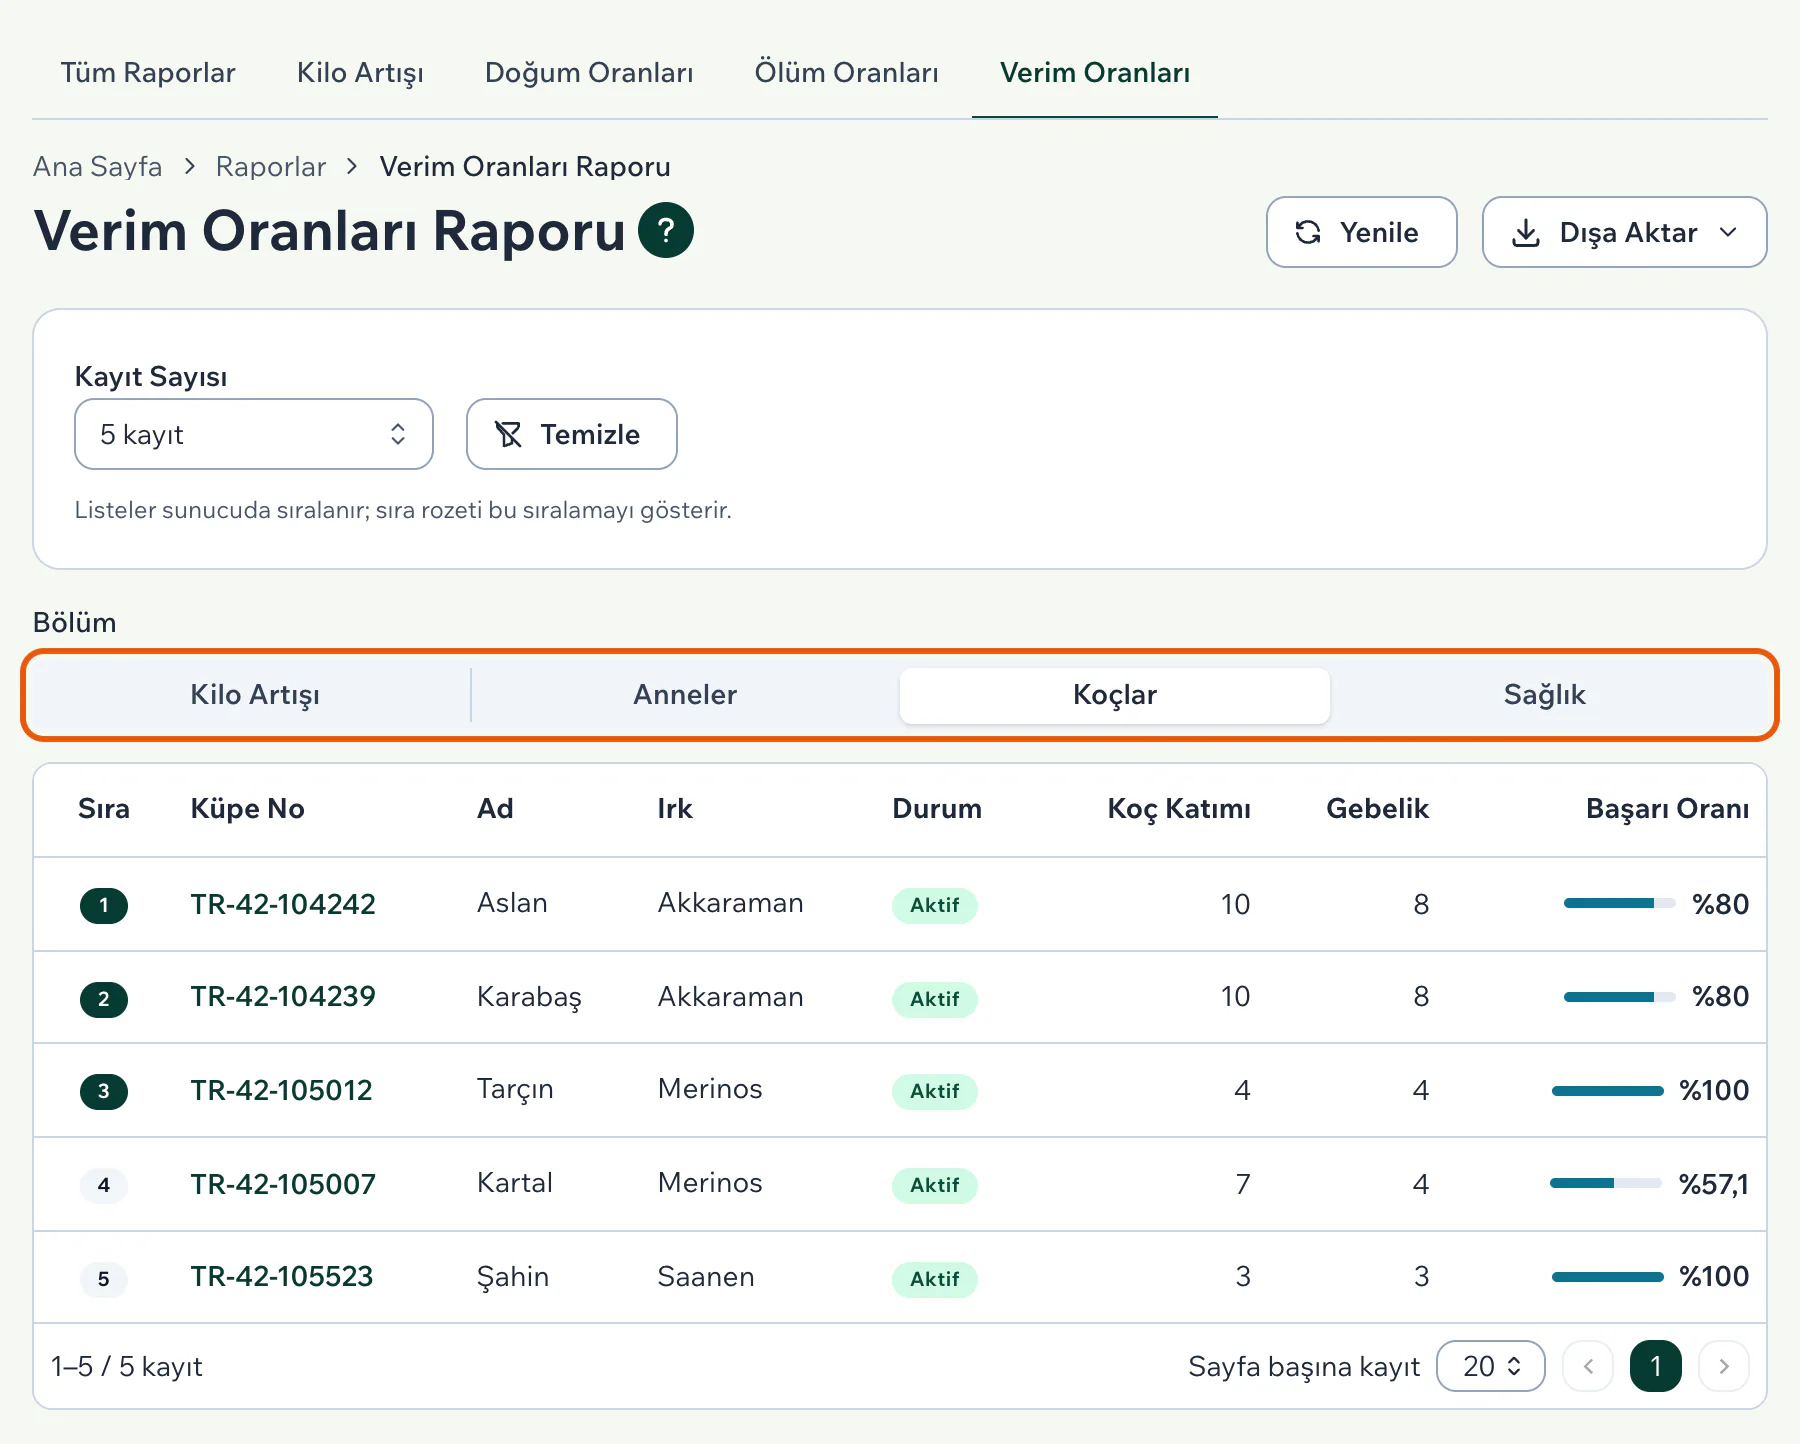Expand the Dışa Aktar chevron menu
This screenshot has height=1444, width=1800.
tap(1728, 232)
